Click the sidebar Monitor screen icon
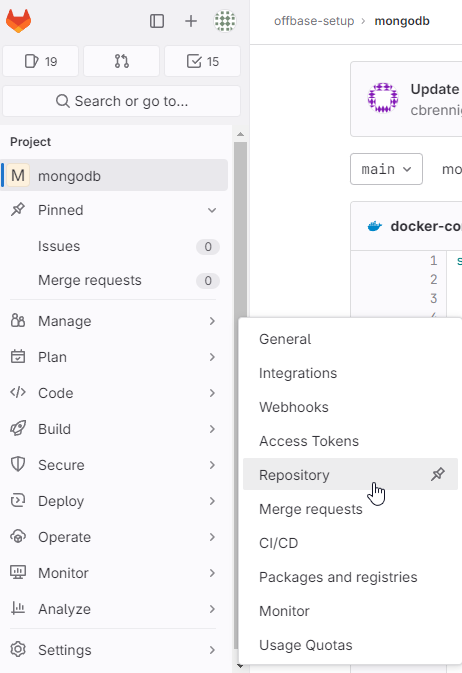Screen dimensions: 462x673 [18, 573]
